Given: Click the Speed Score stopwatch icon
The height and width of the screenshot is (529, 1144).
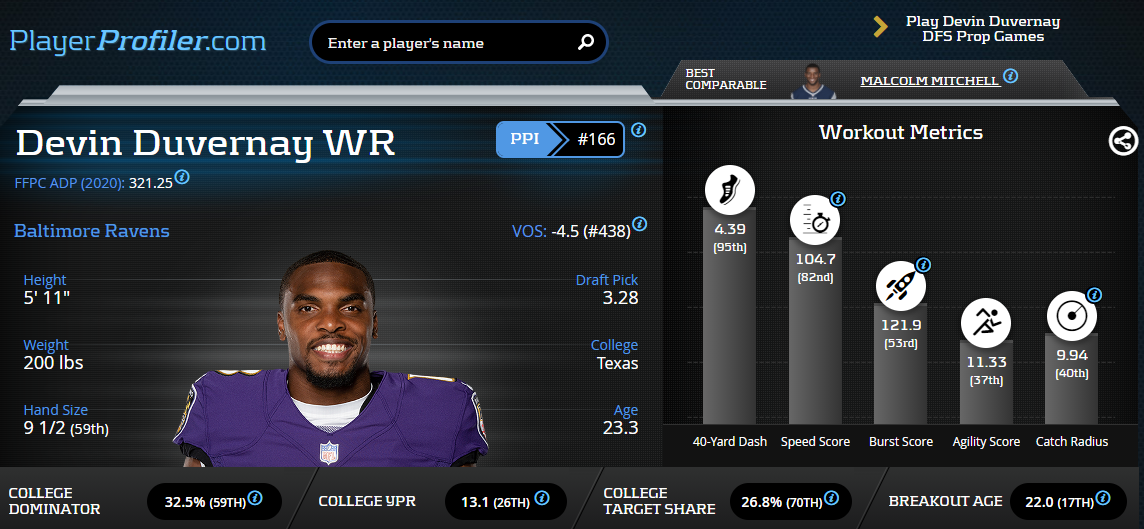Looking at the screenshot, I should [815, 219].
